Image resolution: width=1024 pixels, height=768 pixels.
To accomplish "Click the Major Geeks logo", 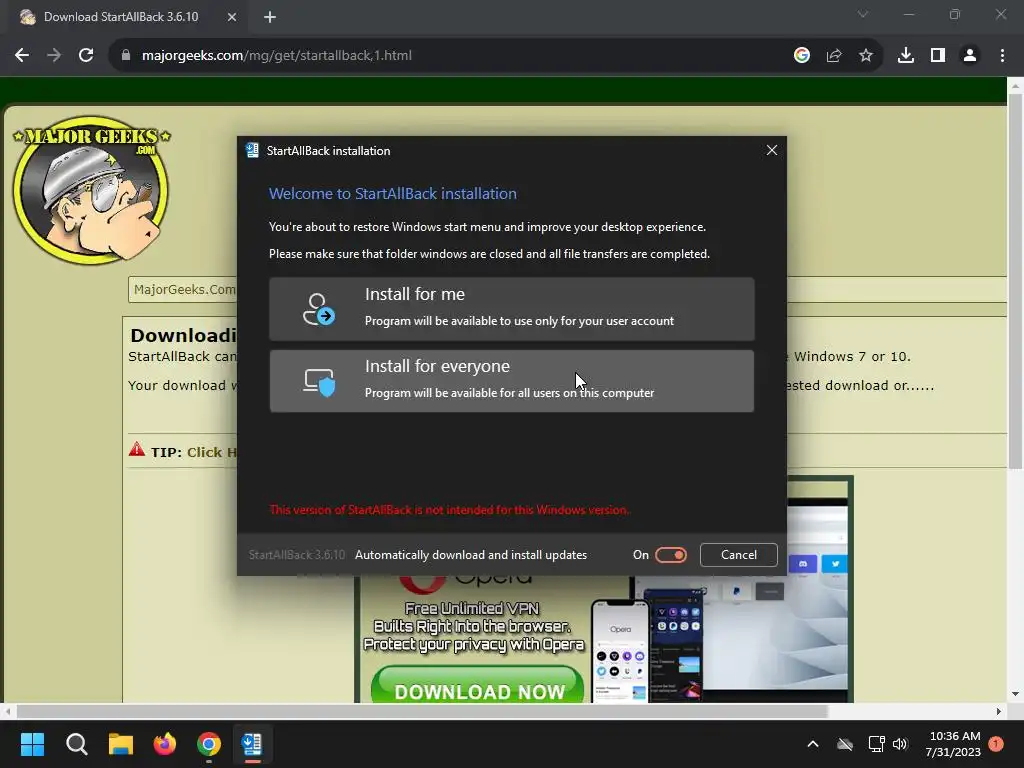I will tap(91, 189).
